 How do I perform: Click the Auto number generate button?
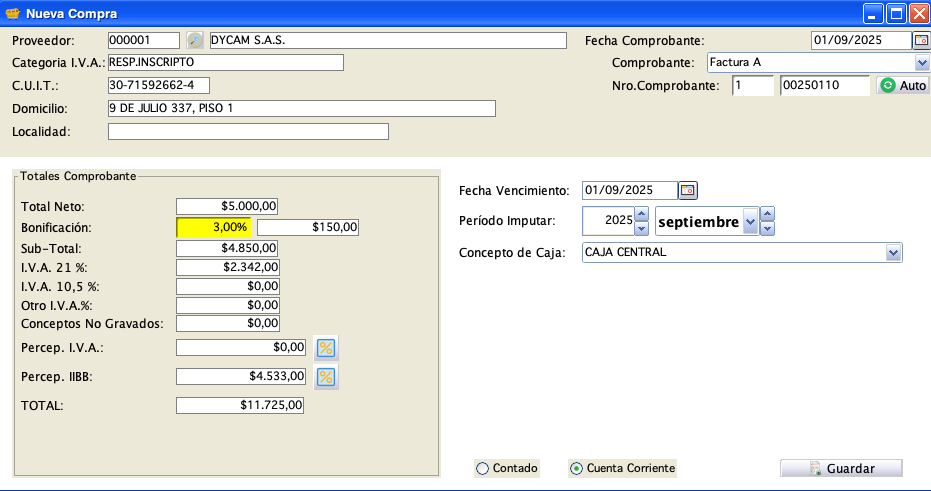click(903, 86)
